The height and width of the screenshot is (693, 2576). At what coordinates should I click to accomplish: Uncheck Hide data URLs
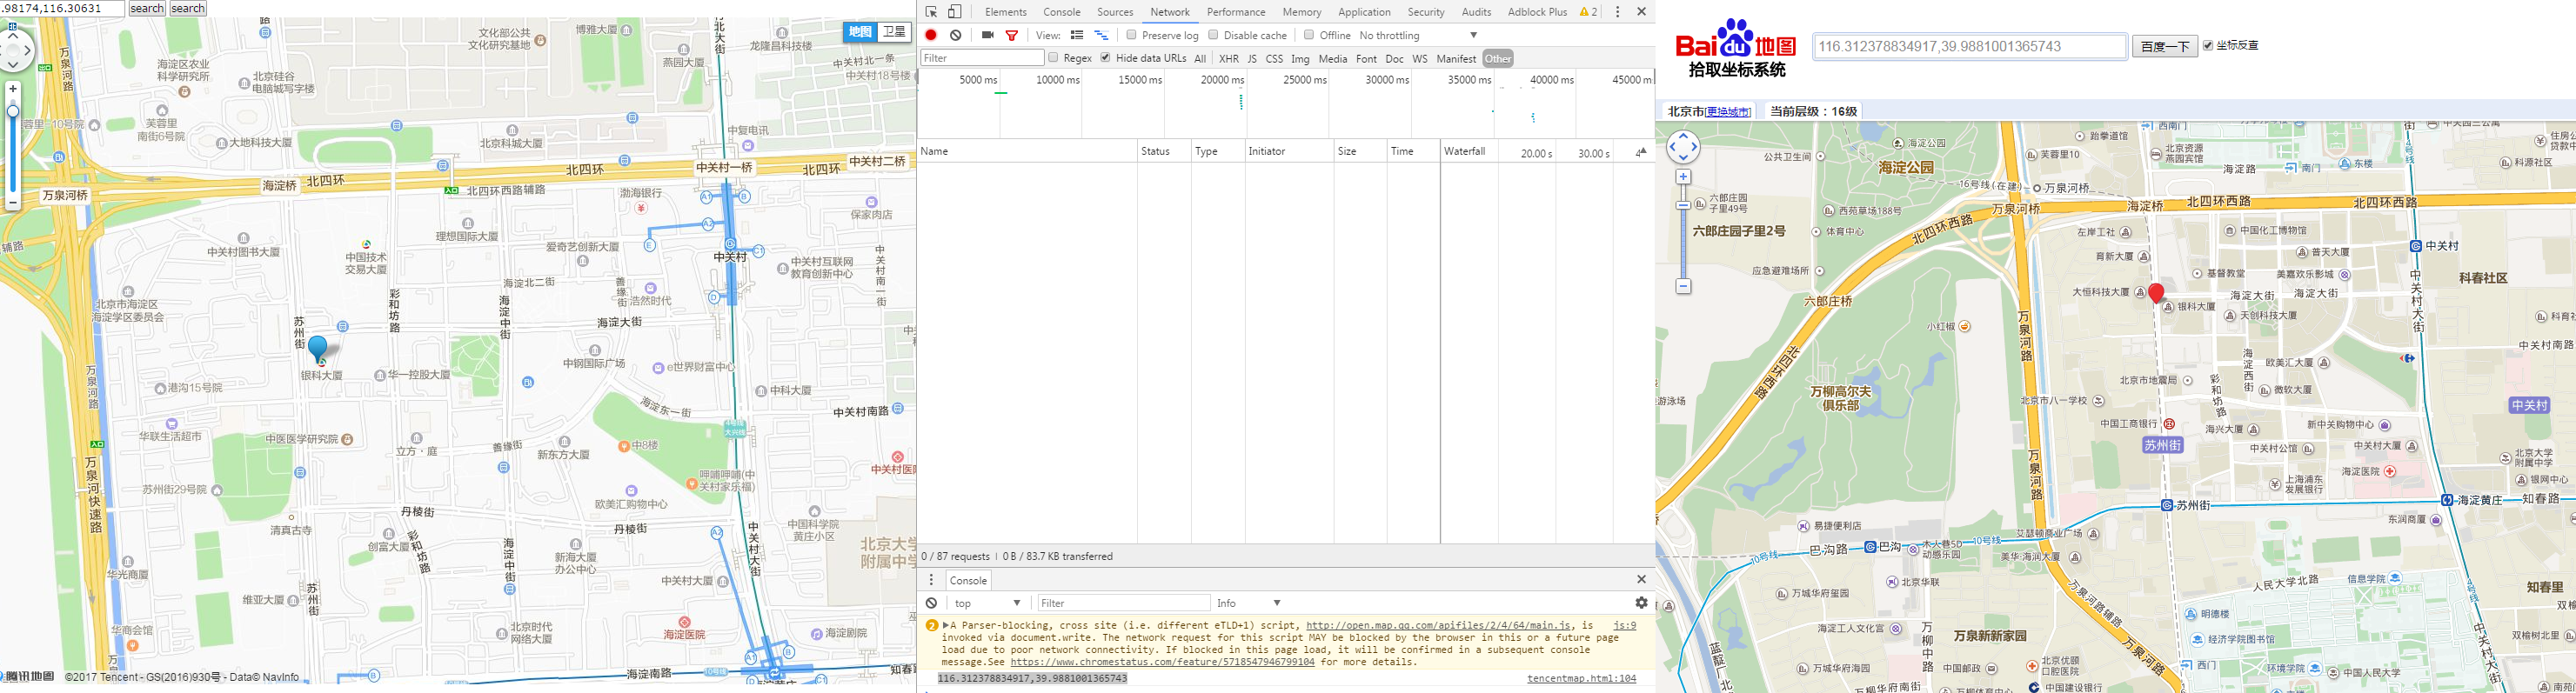point(1105,58)
